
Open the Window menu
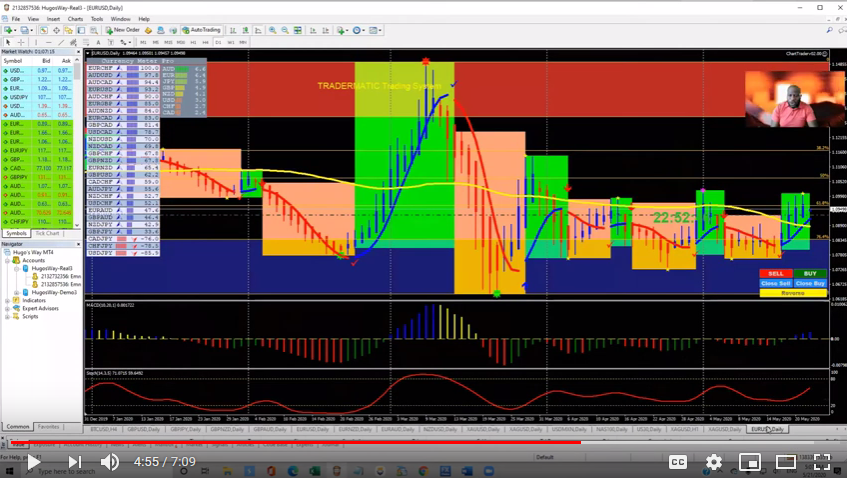(x=120, y=19)
